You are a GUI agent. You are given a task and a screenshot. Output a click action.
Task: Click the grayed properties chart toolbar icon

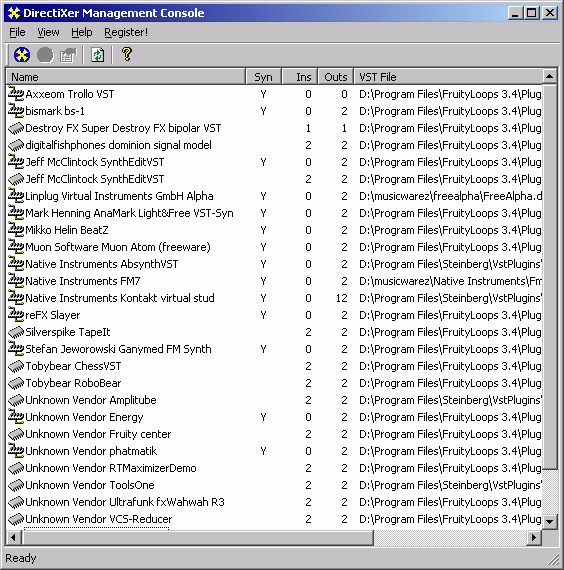point(68,55)
